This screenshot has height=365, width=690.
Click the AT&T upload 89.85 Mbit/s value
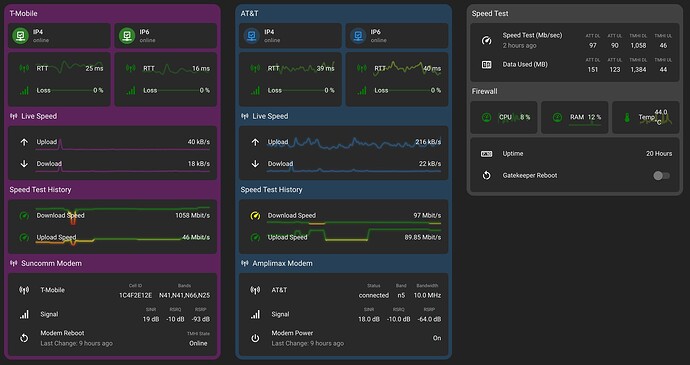point(422,237)
